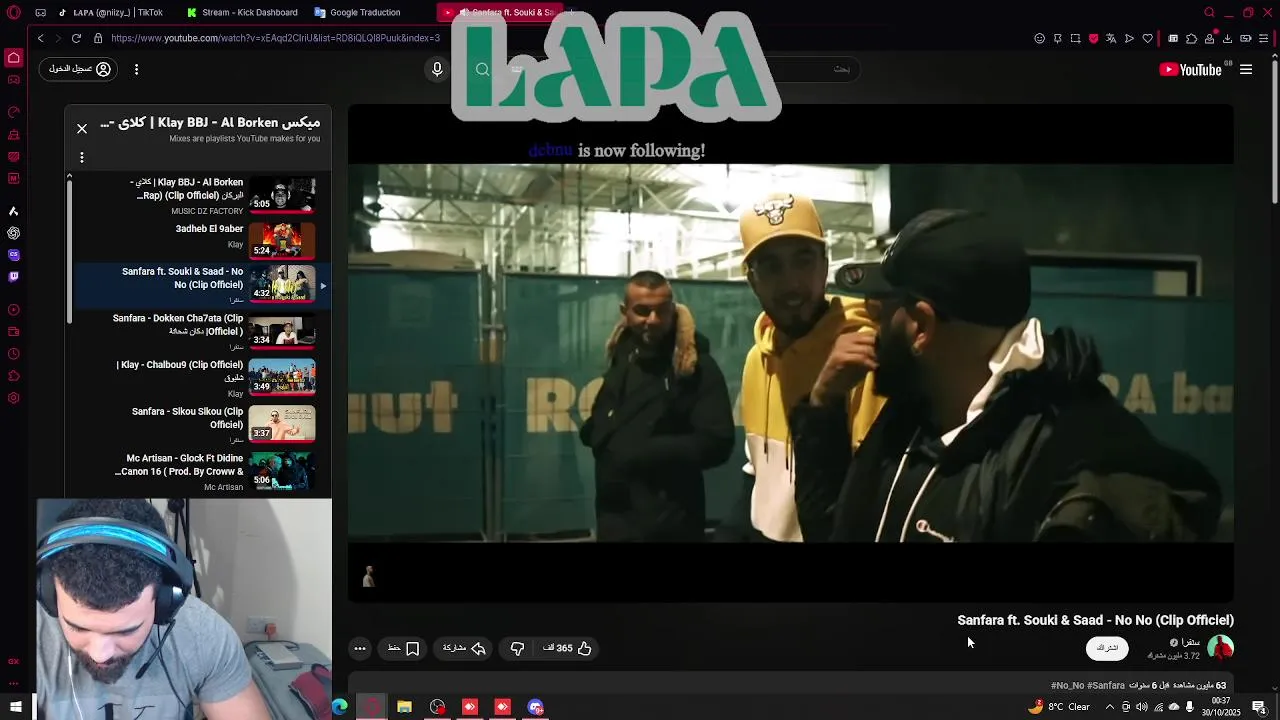The width and height of the screenshot is (1280, 720).
Task: Click the YouTube search magnifier icon
Action: [483, 69]
